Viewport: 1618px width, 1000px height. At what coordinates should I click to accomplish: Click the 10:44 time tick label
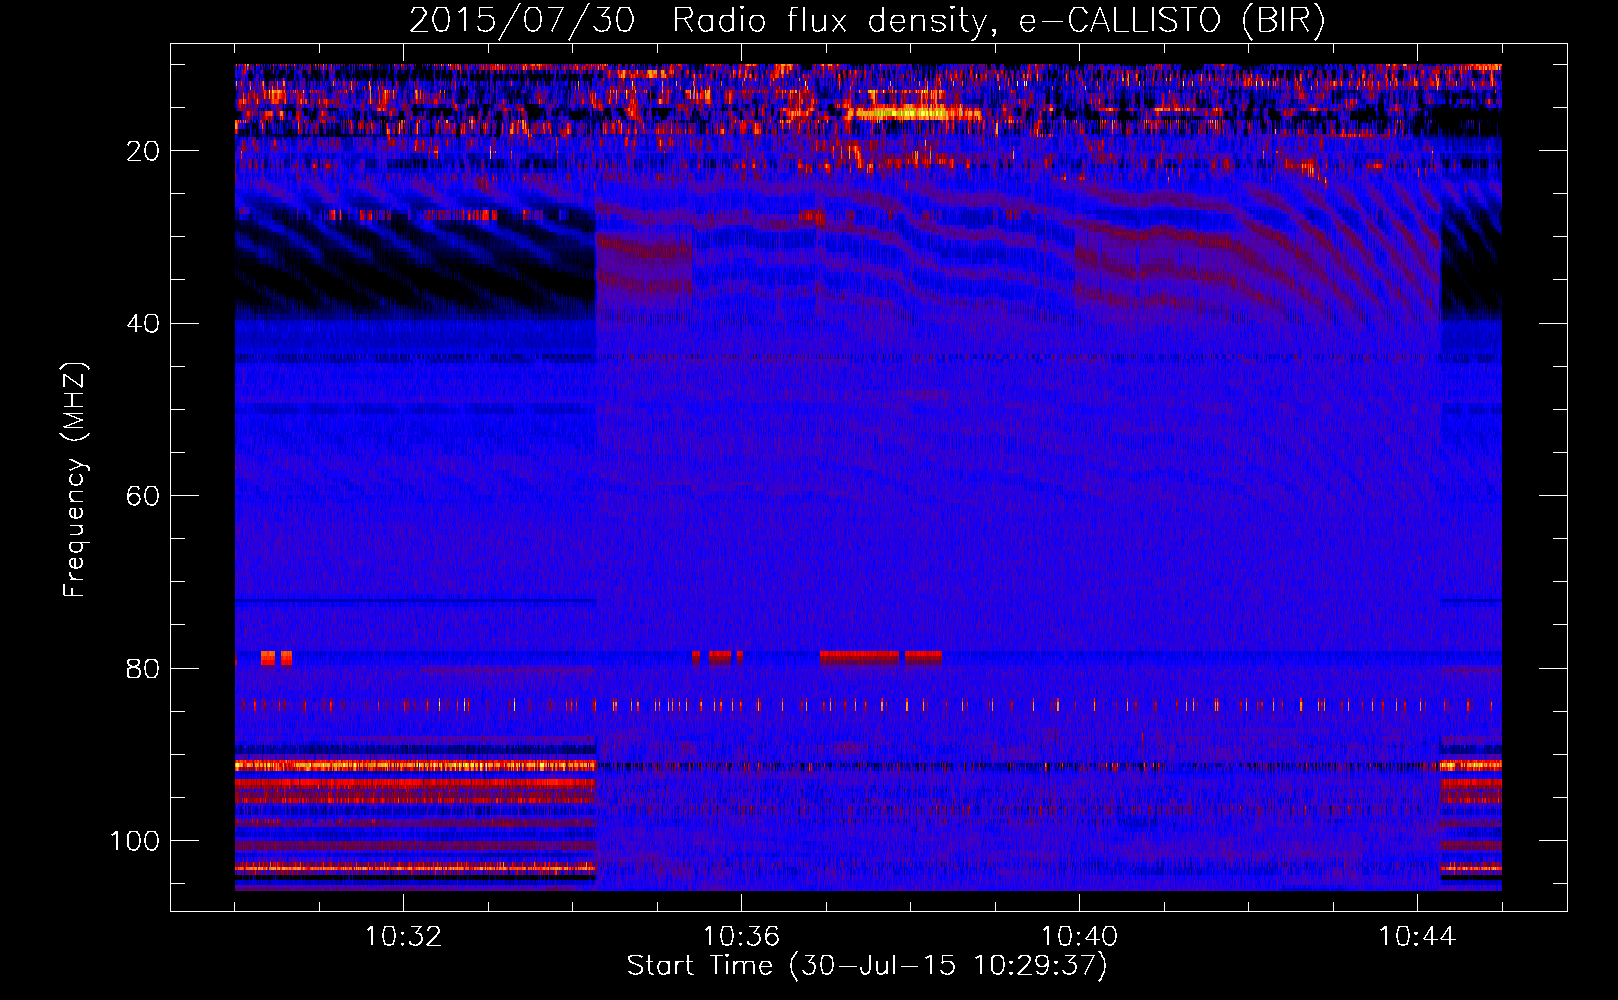pyautogui.click(x=1417, y=937)
